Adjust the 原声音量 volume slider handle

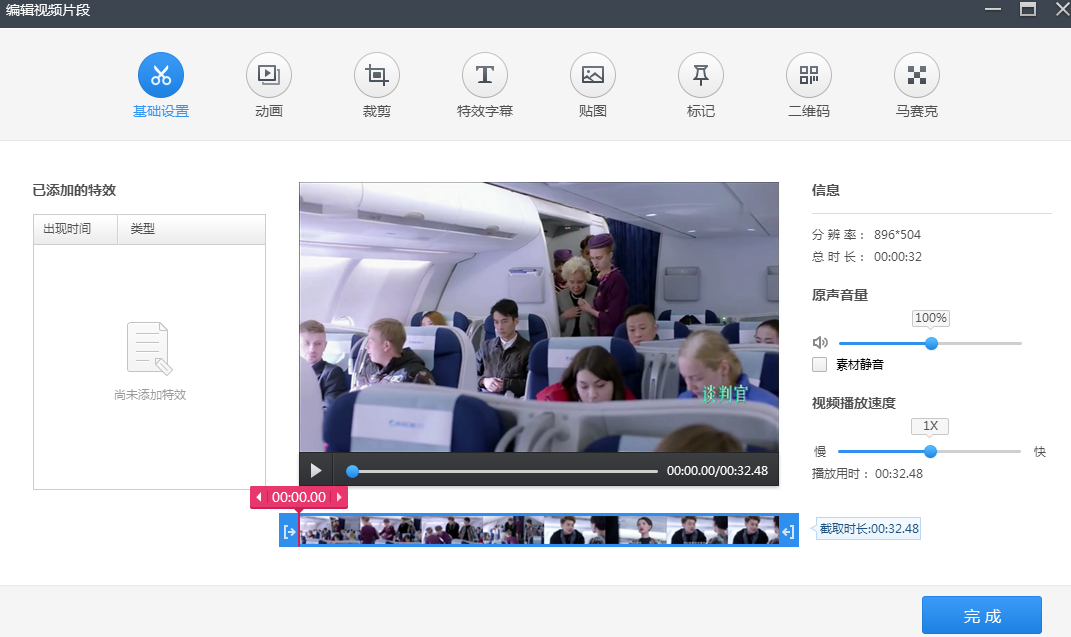[x=931, y=343]
